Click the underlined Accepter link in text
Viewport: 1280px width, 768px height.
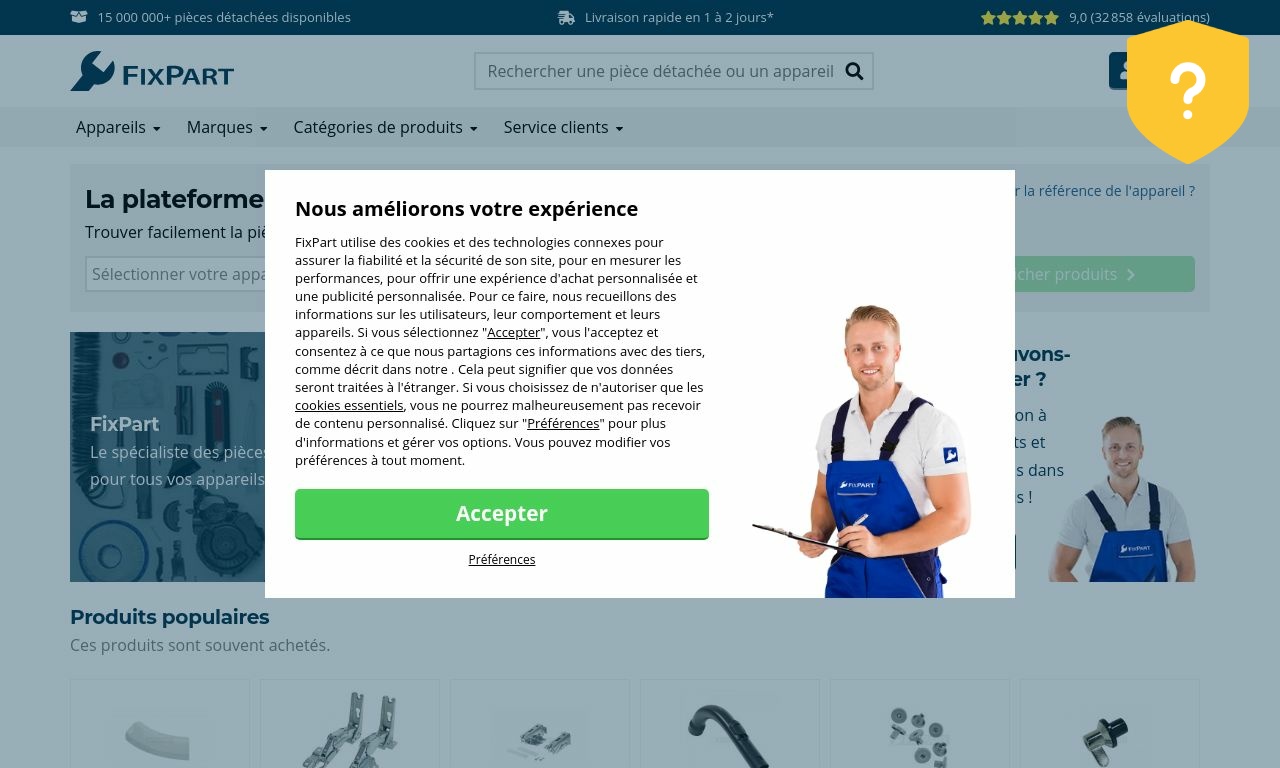pyautogui.click(x=514, y=332)
